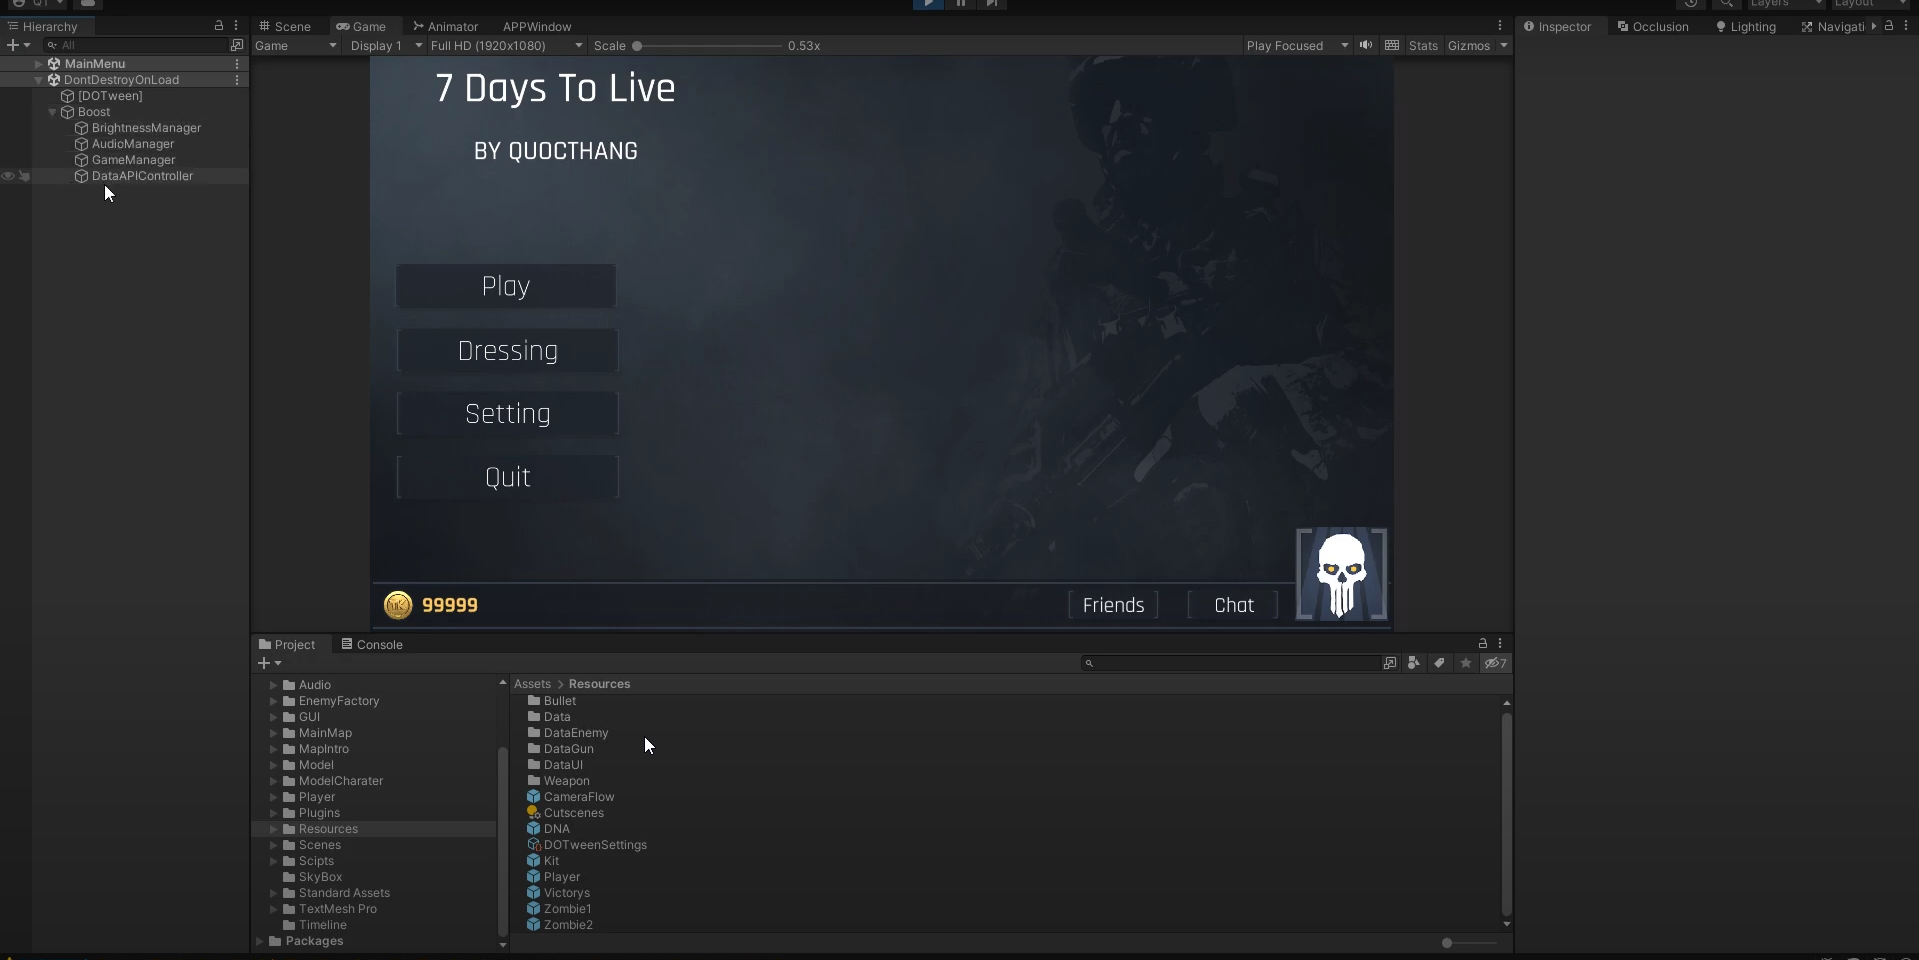The height and width of the screenshot is (960, 1919).
Task: Toggle the Project panel lock icon
Action: tap(1483, 644)
